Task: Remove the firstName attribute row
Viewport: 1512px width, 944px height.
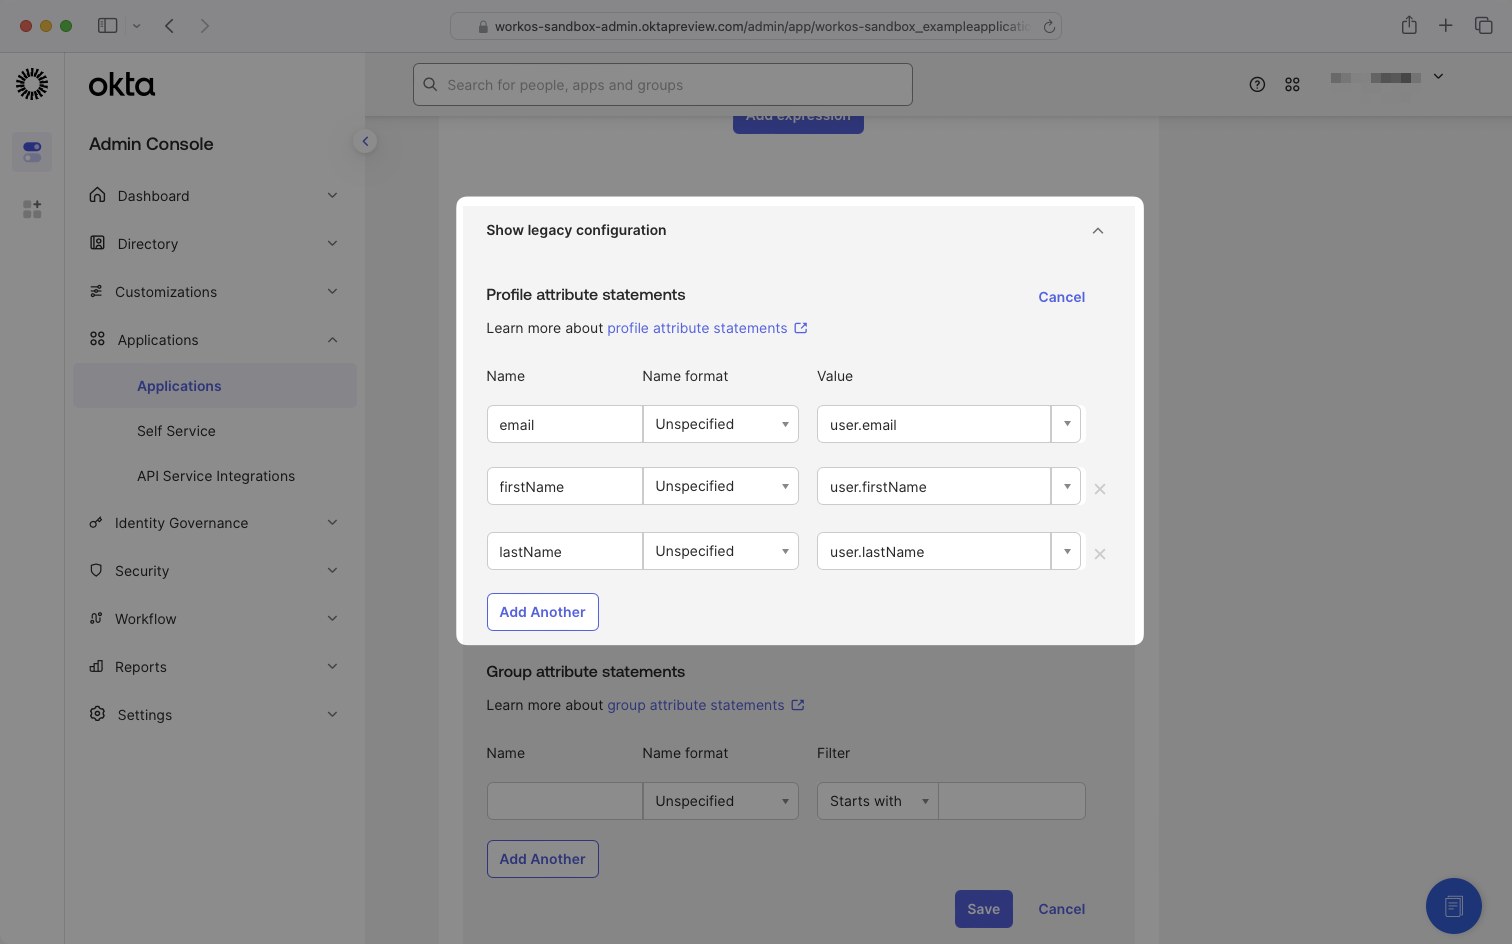Action: 1100,489
